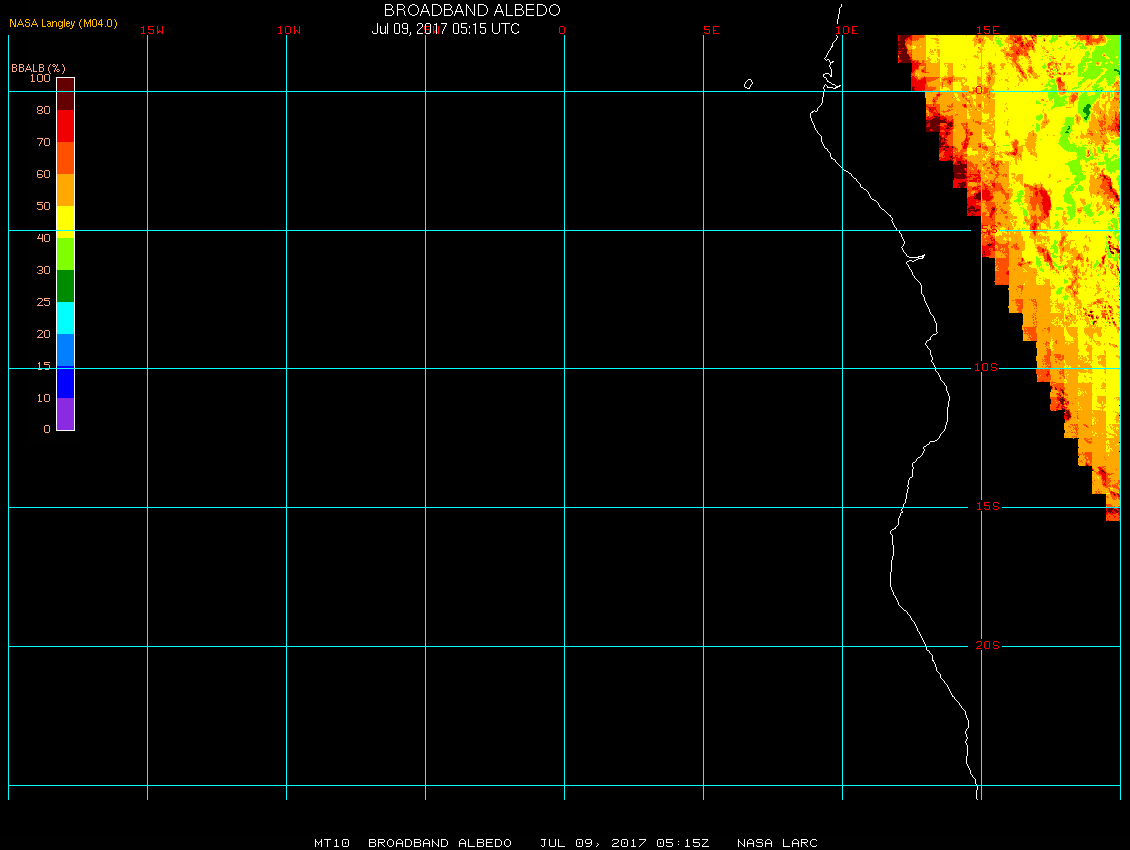The image size is (1130, 850).
Task: Click the 'BBALB (%)' legend heading
Action: pyautogui.click(x=38, y=68)
